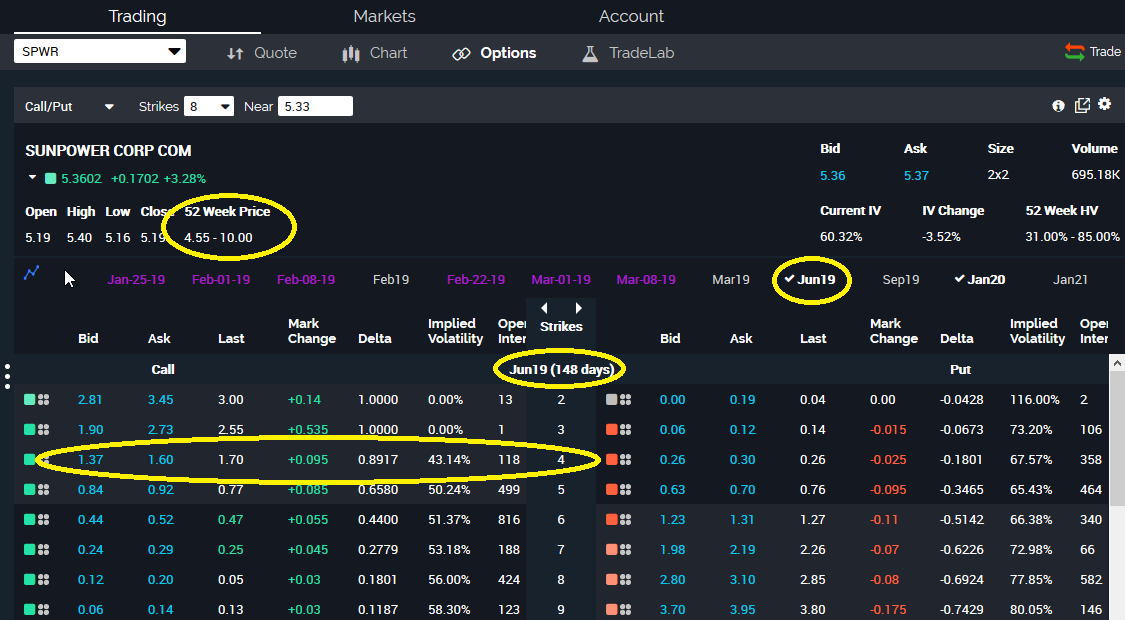The image size is (1125, 620).
Task: Click the 5.37 ask quote
Action: (x=916, y=176)
